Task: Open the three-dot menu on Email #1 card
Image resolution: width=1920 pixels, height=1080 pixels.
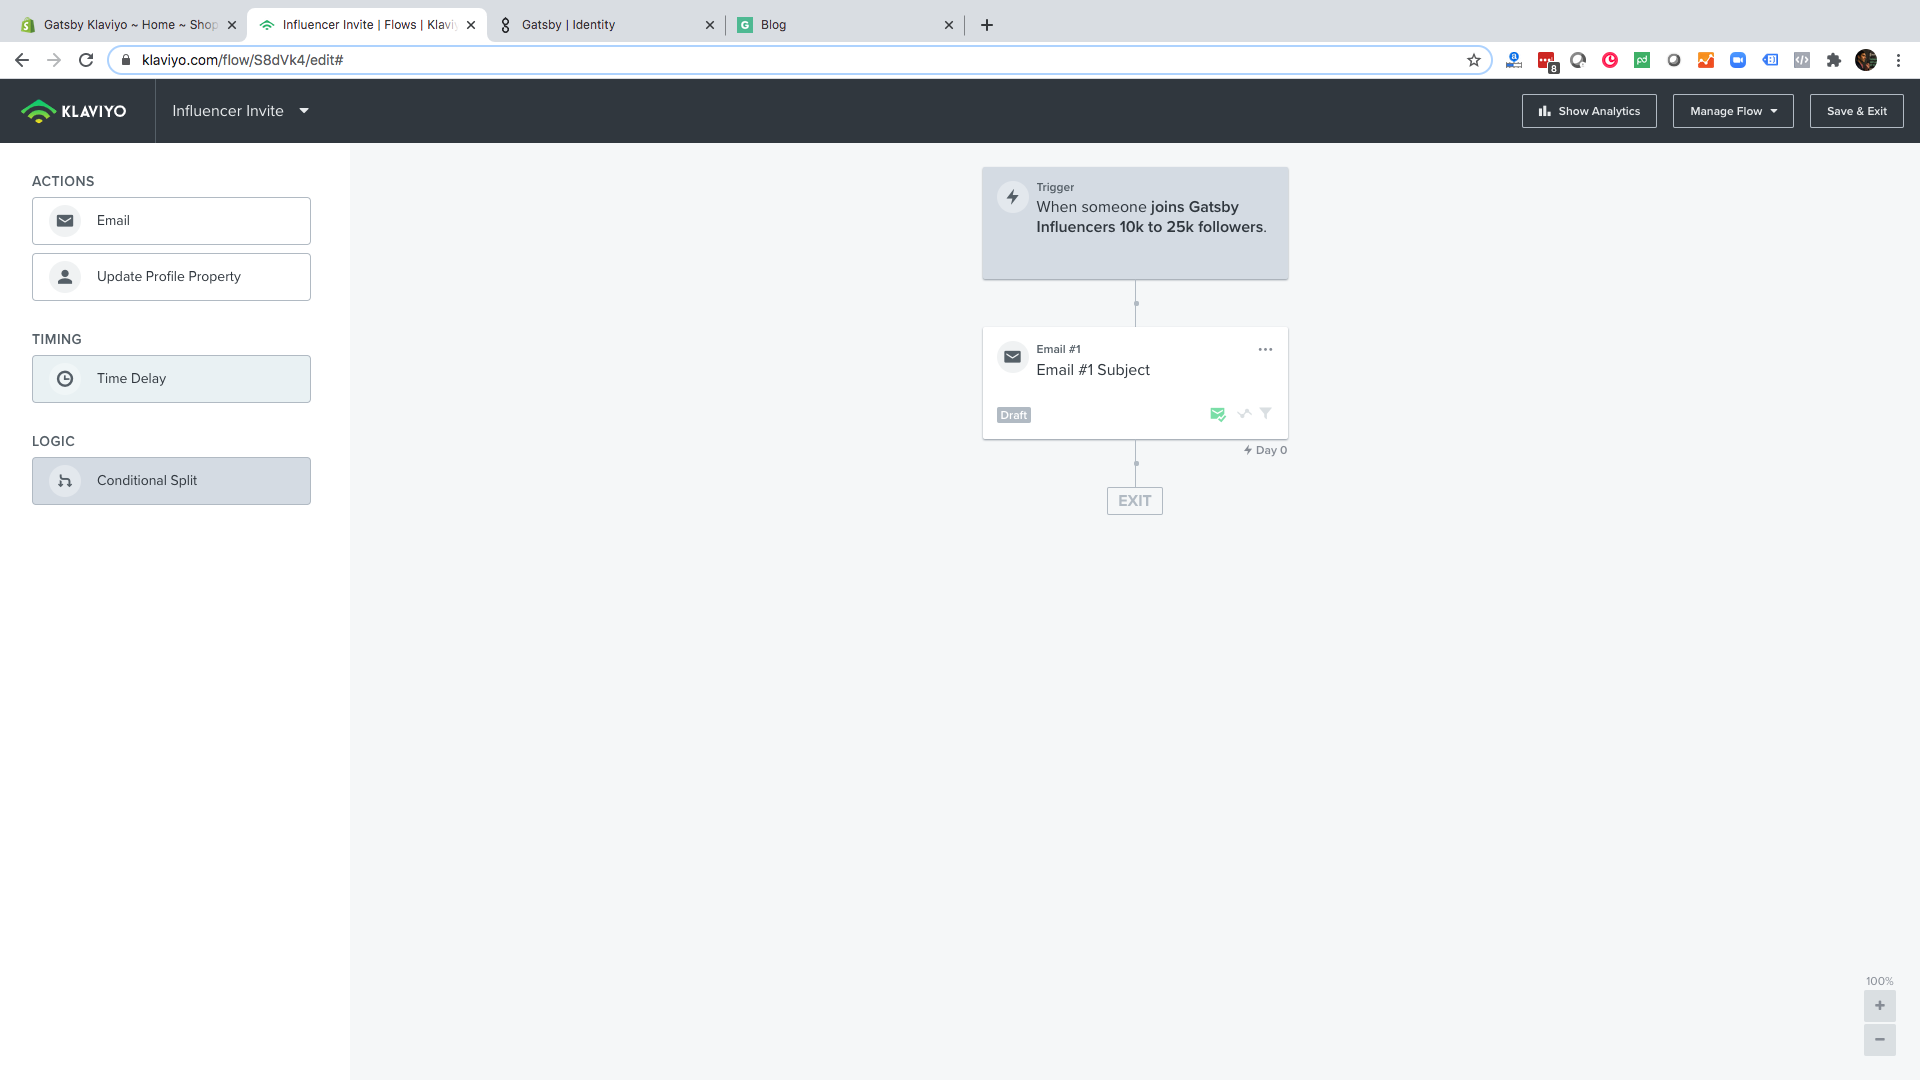Action: pos(1265,349)
